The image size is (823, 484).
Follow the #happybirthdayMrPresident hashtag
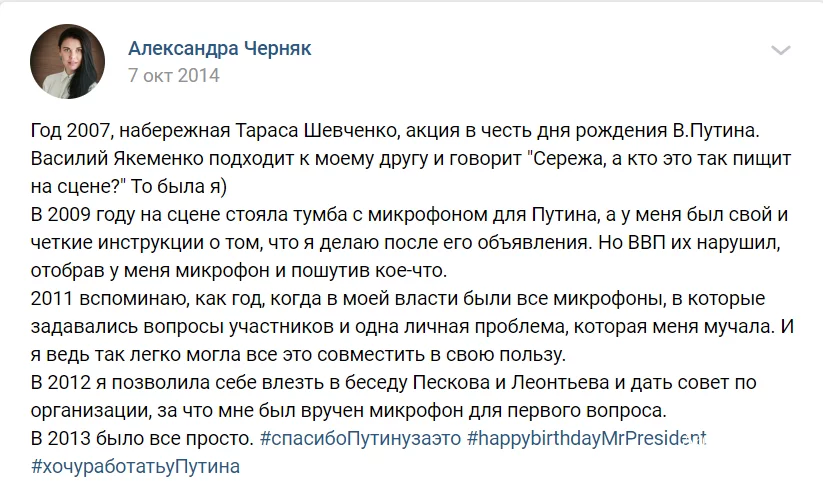click(x=586, y=438)
